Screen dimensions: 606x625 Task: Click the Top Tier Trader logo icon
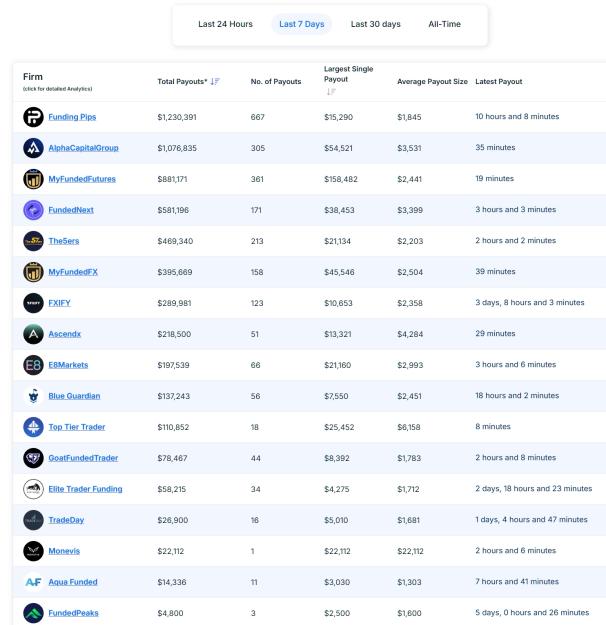coord(33,427)
